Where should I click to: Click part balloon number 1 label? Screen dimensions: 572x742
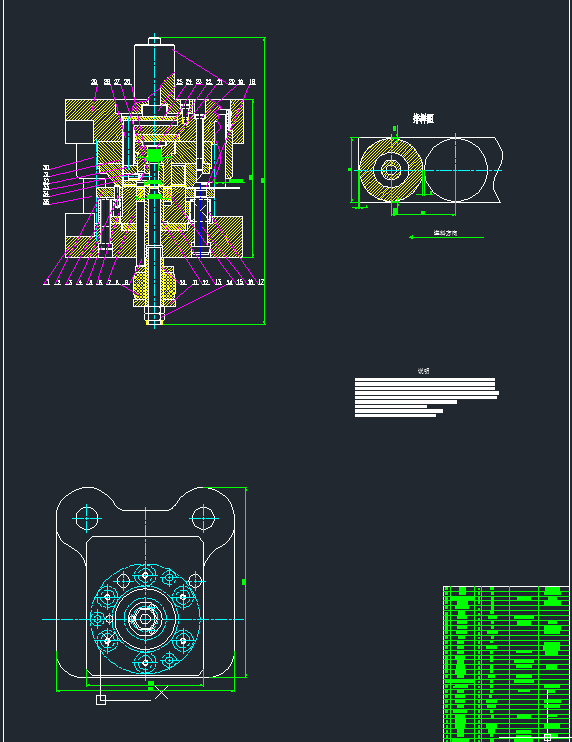pyautogui.click(x=46, y=282)
